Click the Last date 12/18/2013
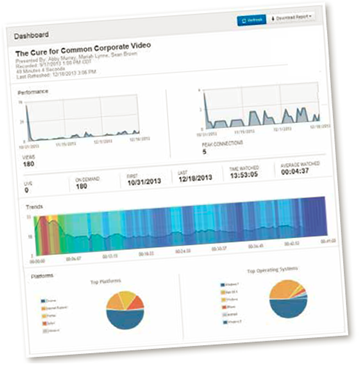The image size is (360, 365). (x=195, y=178)
